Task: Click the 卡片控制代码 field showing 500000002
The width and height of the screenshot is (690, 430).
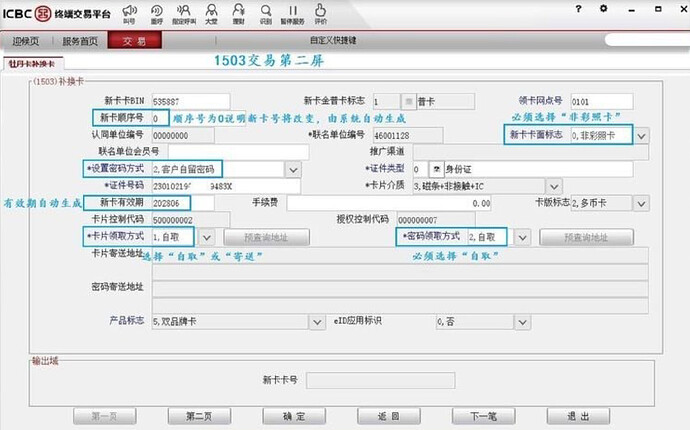Action: coord(191,220)
